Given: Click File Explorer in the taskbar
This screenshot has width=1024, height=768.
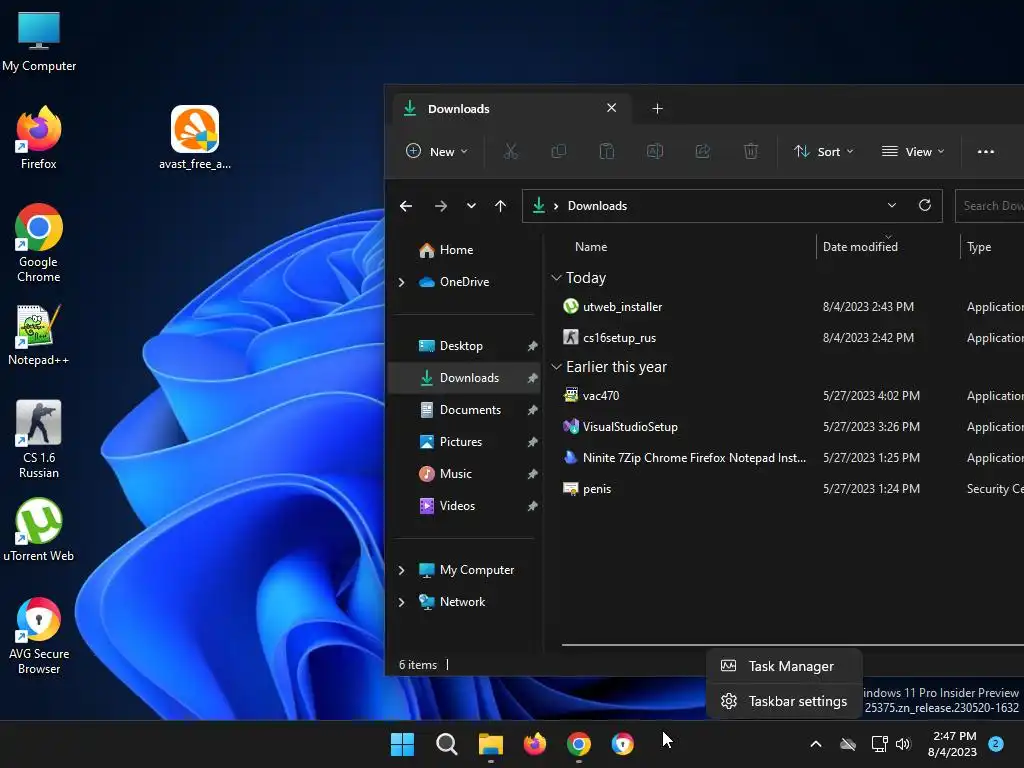Looking at the screenshot, I should (490, 744).
